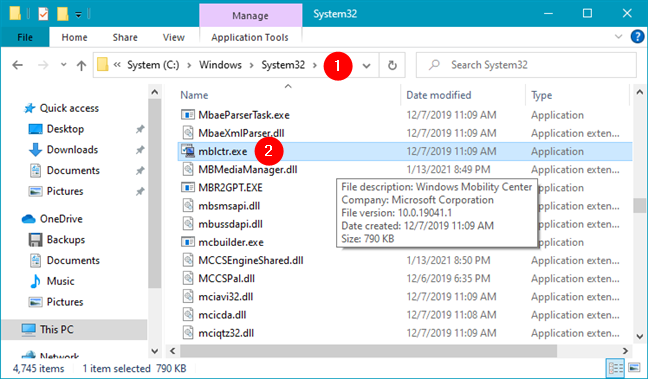Image resolution: width=648 pixels, height=379 pixels.
Task: Click the folder icon in the address bar
Action: (102, 65)
